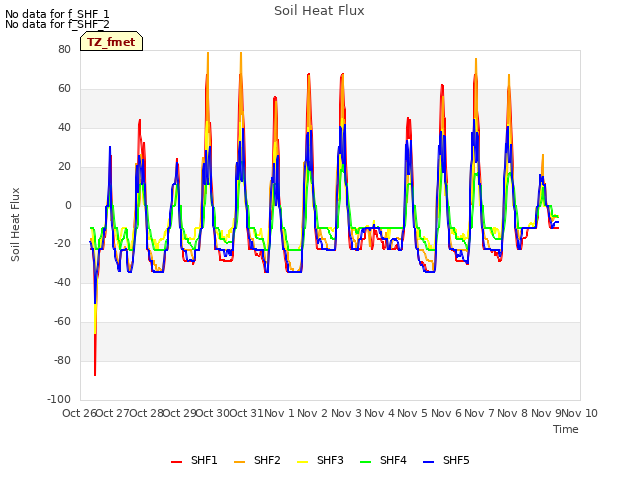The image size is (640, 480).
Task: Click the SHF4 legend entry
Action: [383, 460]
